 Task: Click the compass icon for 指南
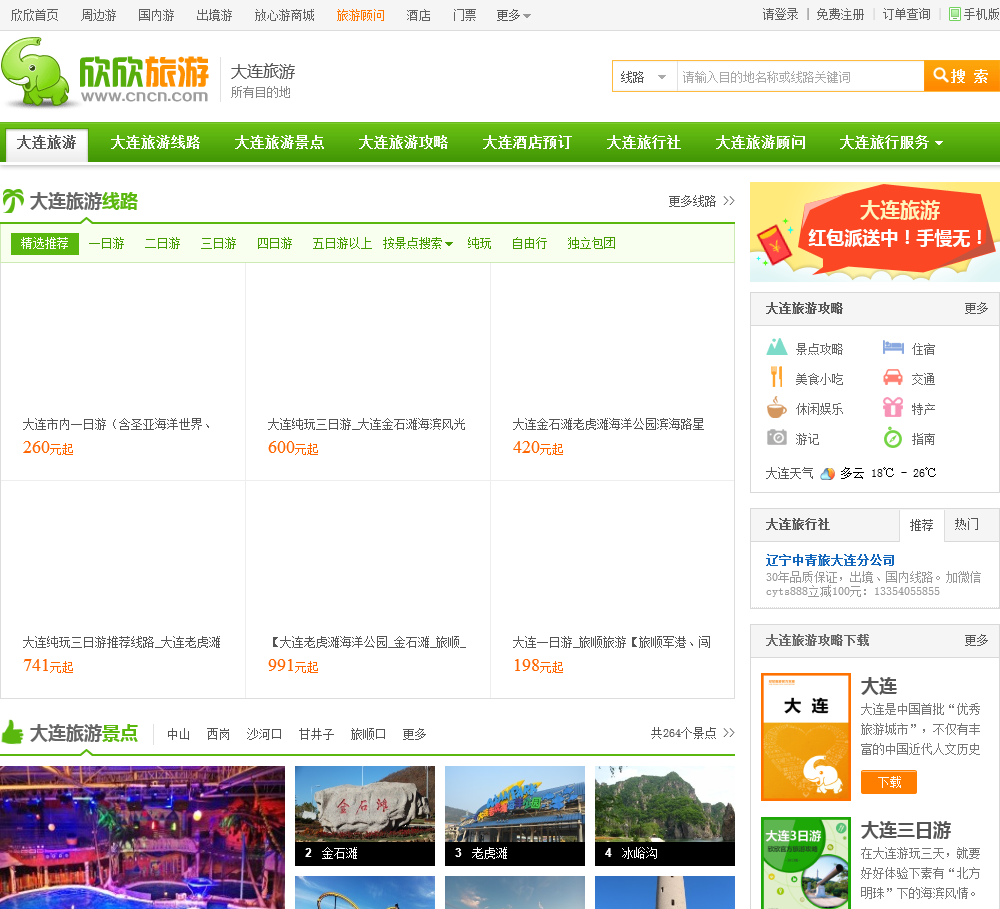pos(893,438)
